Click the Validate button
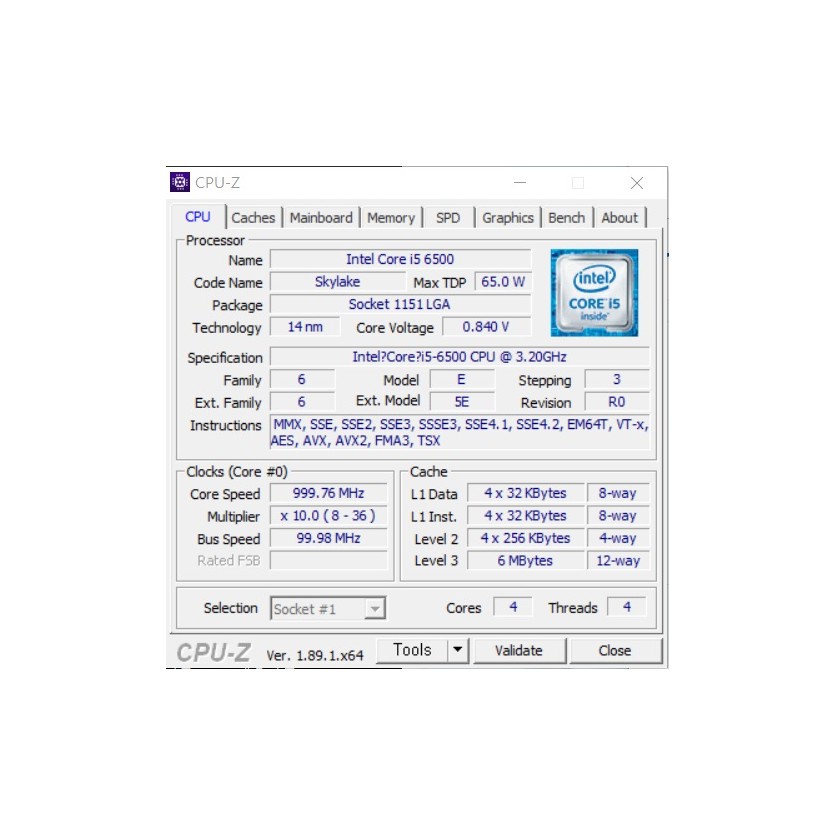 pos(519,651)
